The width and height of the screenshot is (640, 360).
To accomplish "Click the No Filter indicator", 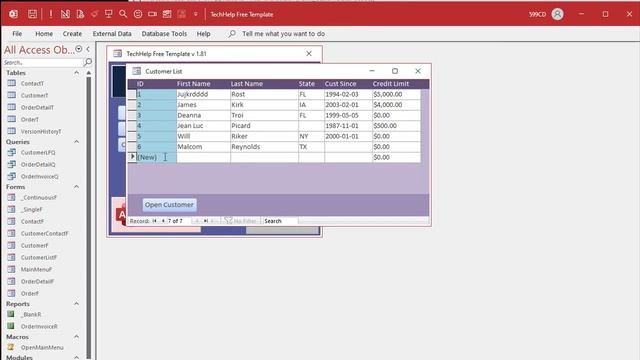I will click(240, 221).
